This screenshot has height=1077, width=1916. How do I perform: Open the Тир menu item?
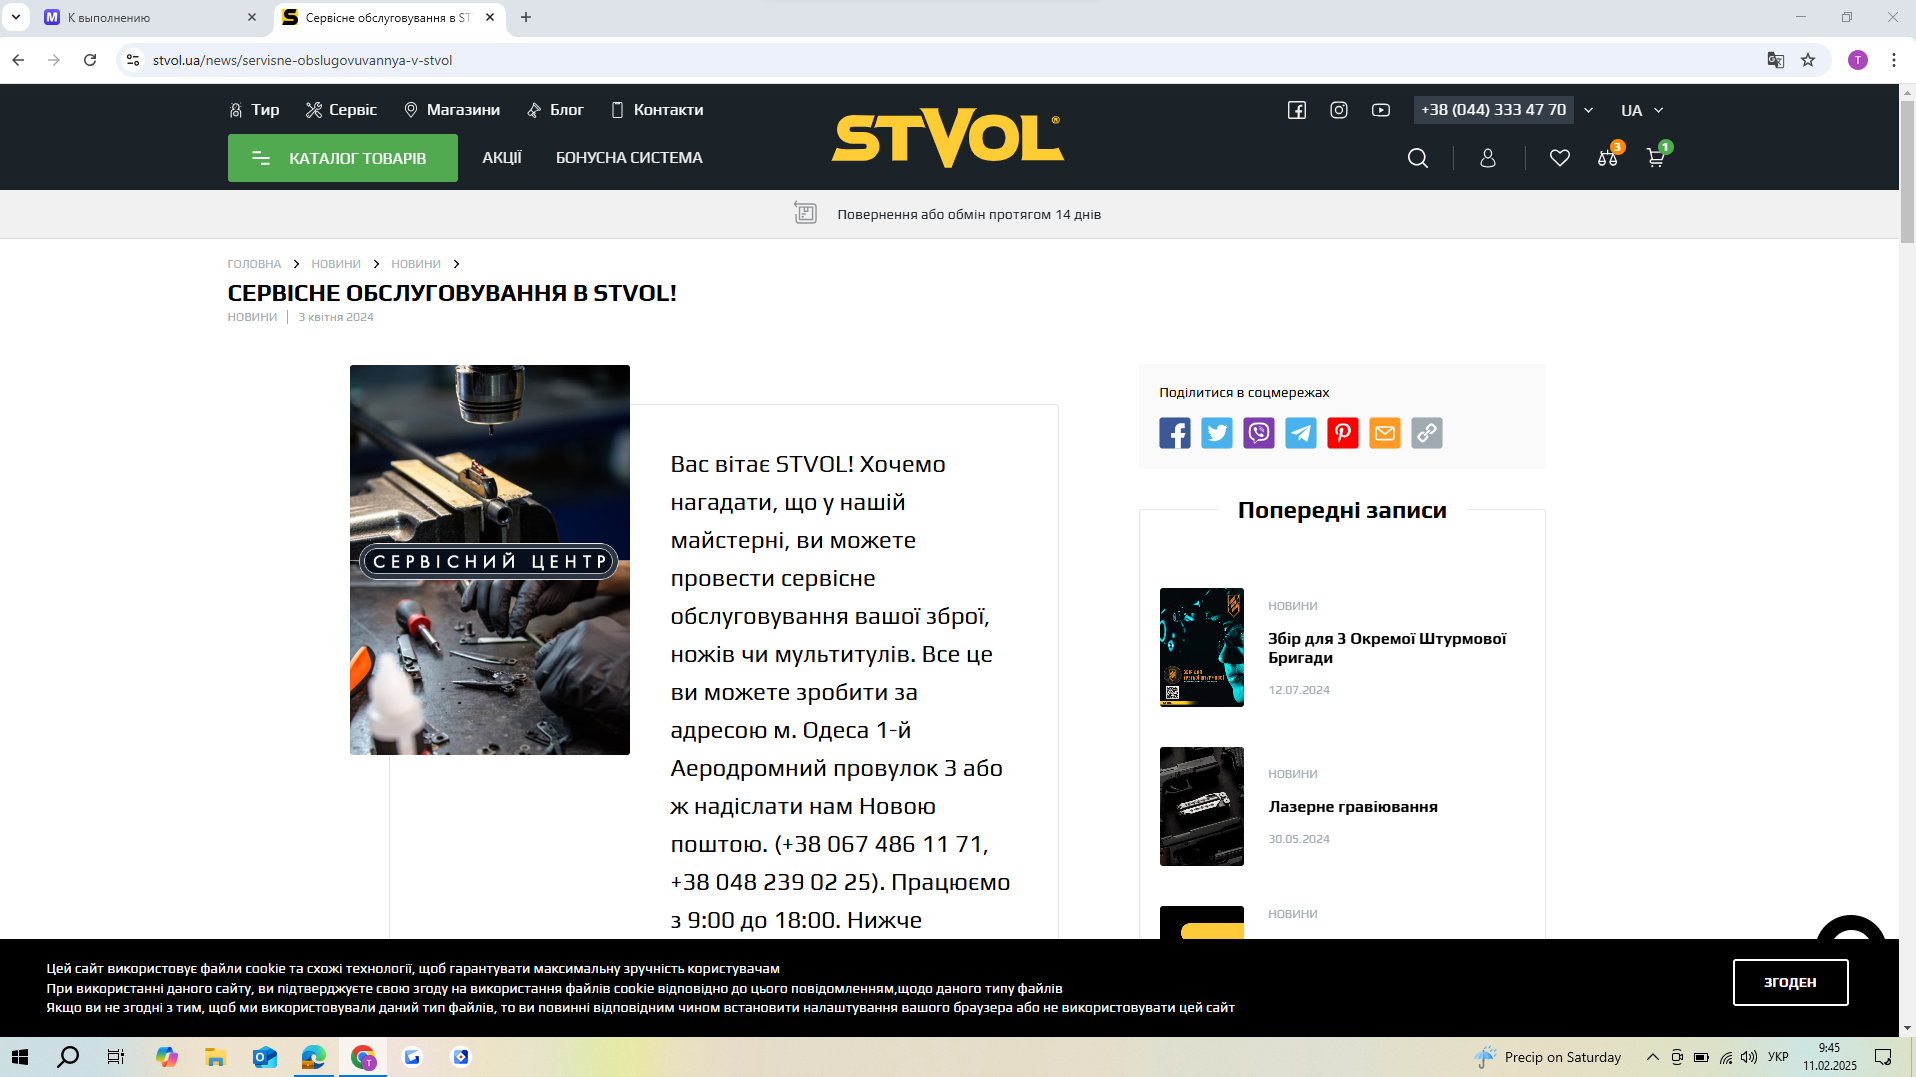pyautogui.click(x=254, y=110)
